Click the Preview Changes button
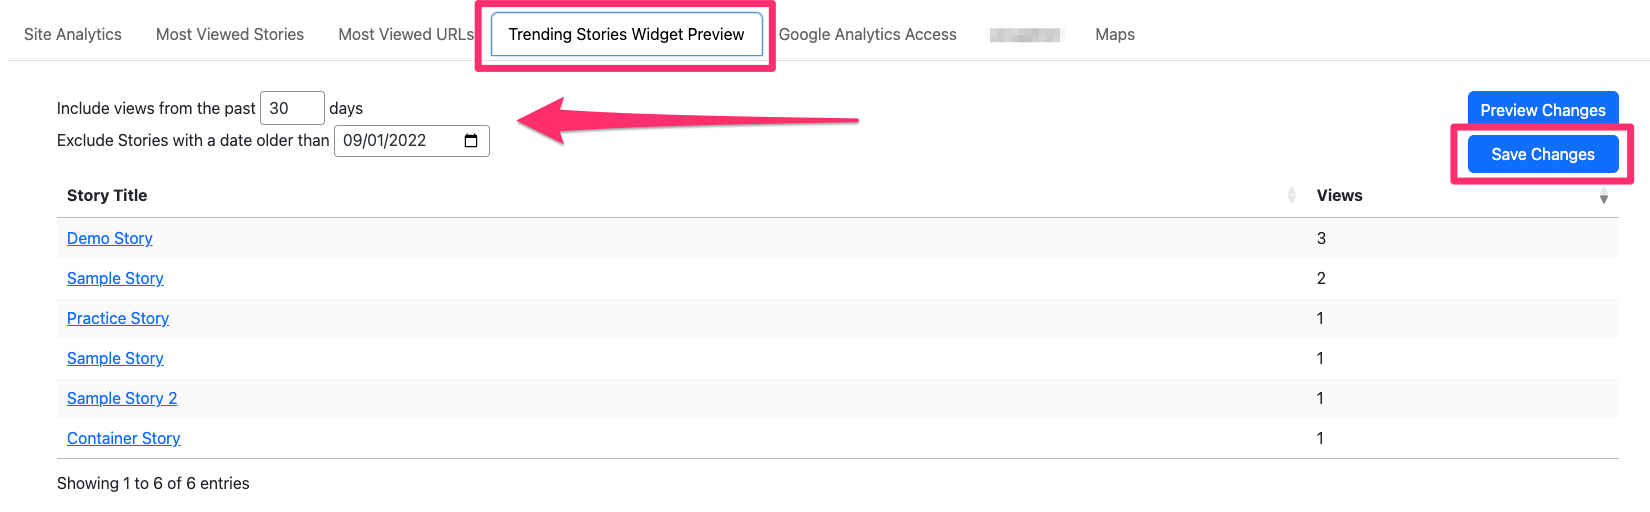 (x=1543, y=110)
